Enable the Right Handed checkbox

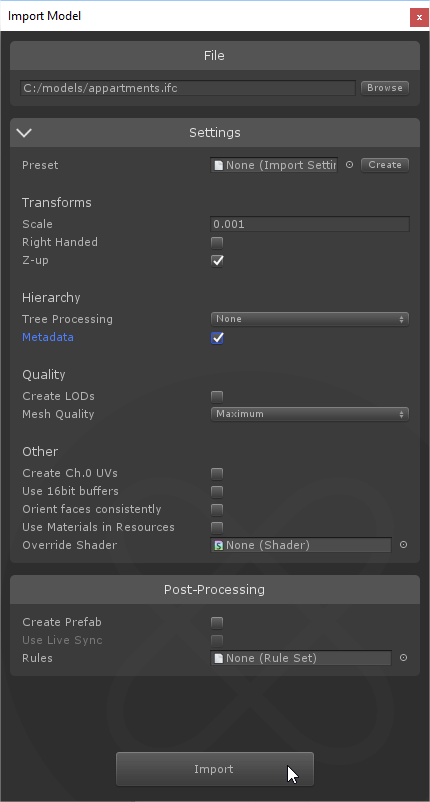tap(217, 242)
